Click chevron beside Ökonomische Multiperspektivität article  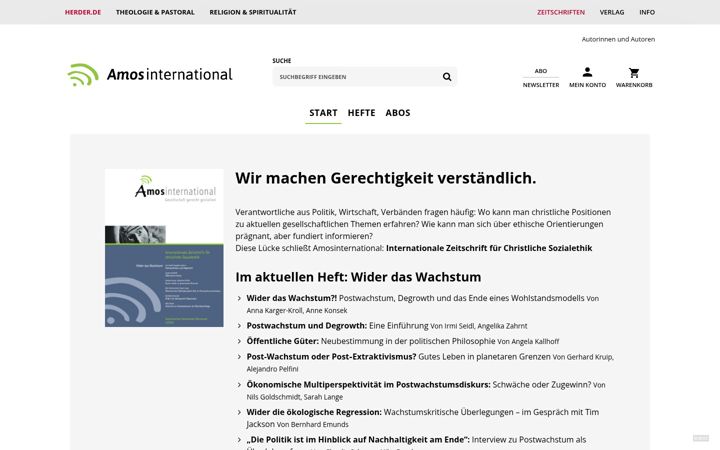click(x=239, y=385)
